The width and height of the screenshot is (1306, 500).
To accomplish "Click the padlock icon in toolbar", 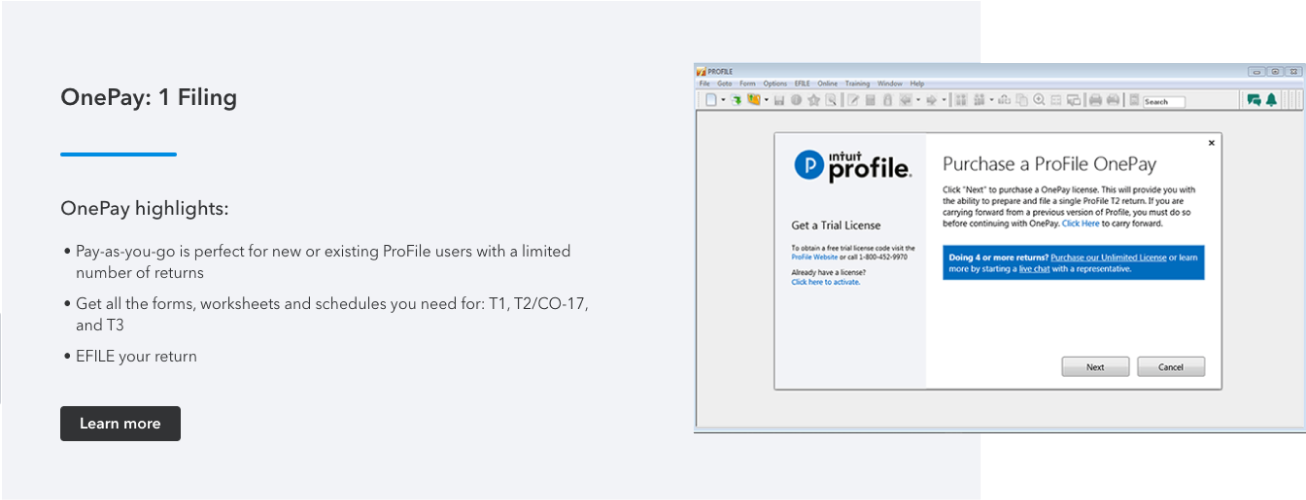I will point(888,100).
